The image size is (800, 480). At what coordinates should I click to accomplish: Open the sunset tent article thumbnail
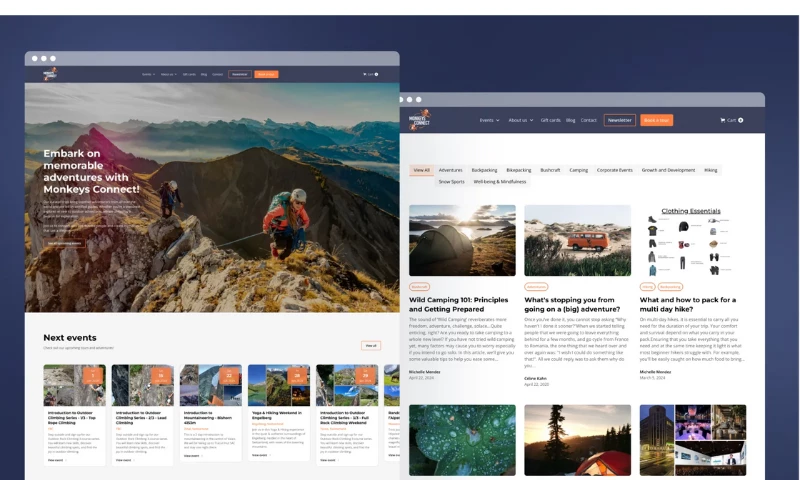[x=578, y=440]
